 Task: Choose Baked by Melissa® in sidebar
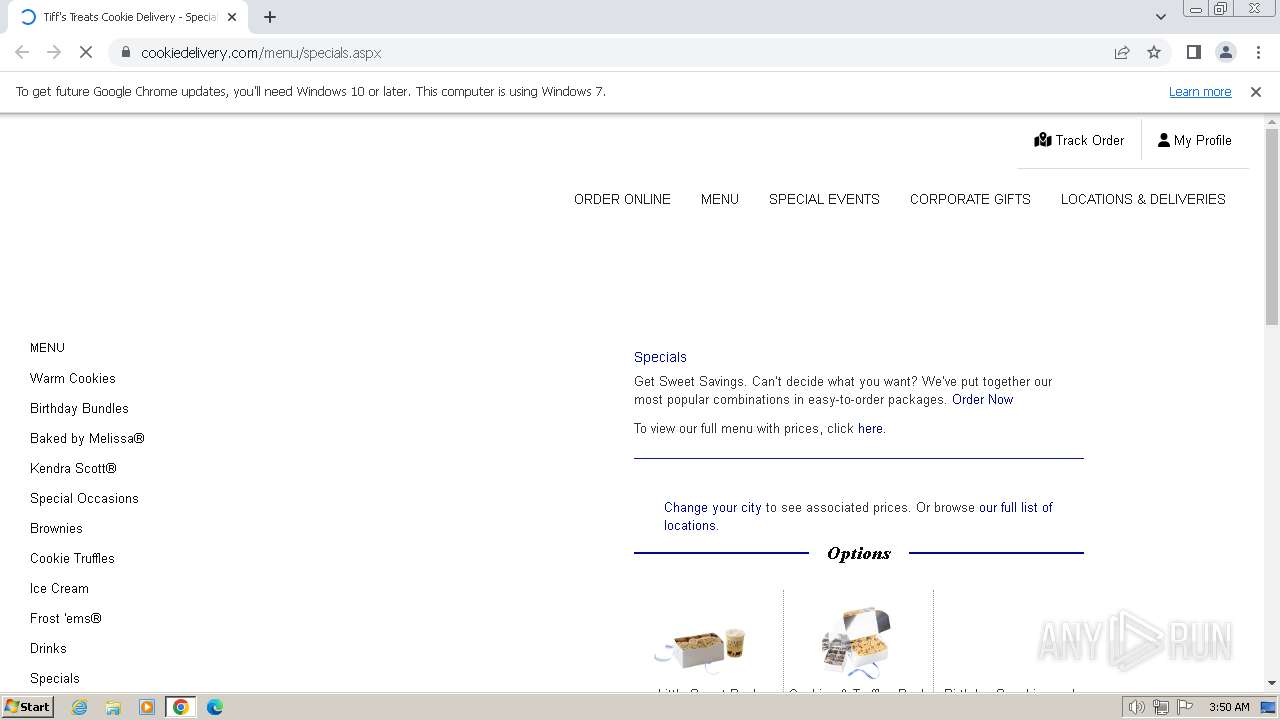[x=87, y=439]
